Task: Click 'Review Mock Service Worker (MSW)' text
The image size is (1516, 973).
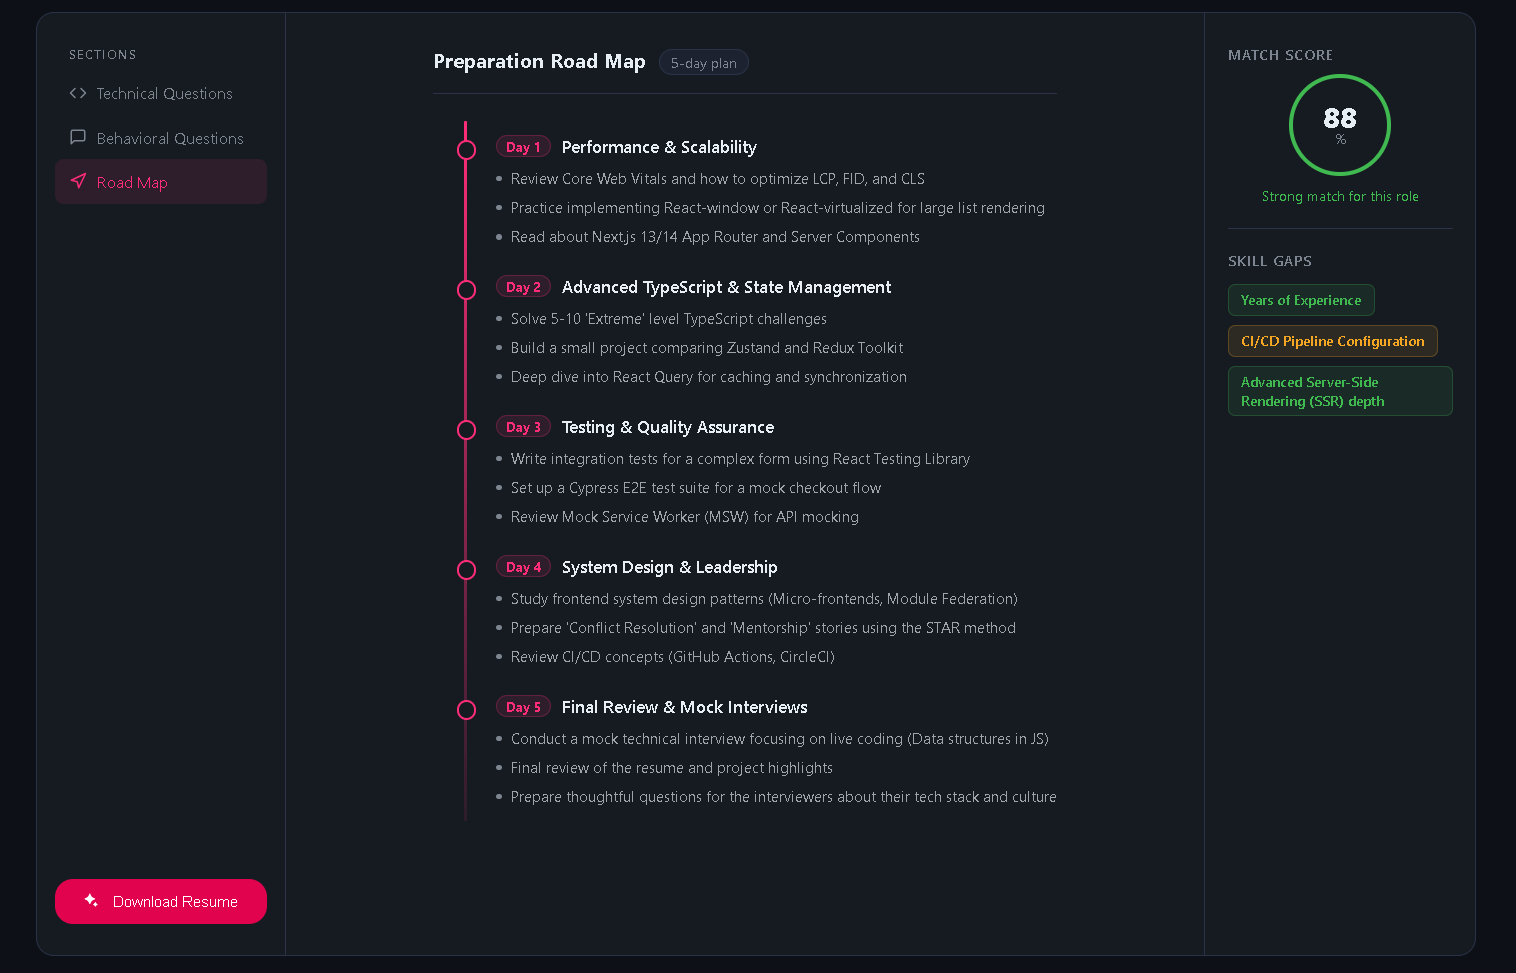Action: 684,517
